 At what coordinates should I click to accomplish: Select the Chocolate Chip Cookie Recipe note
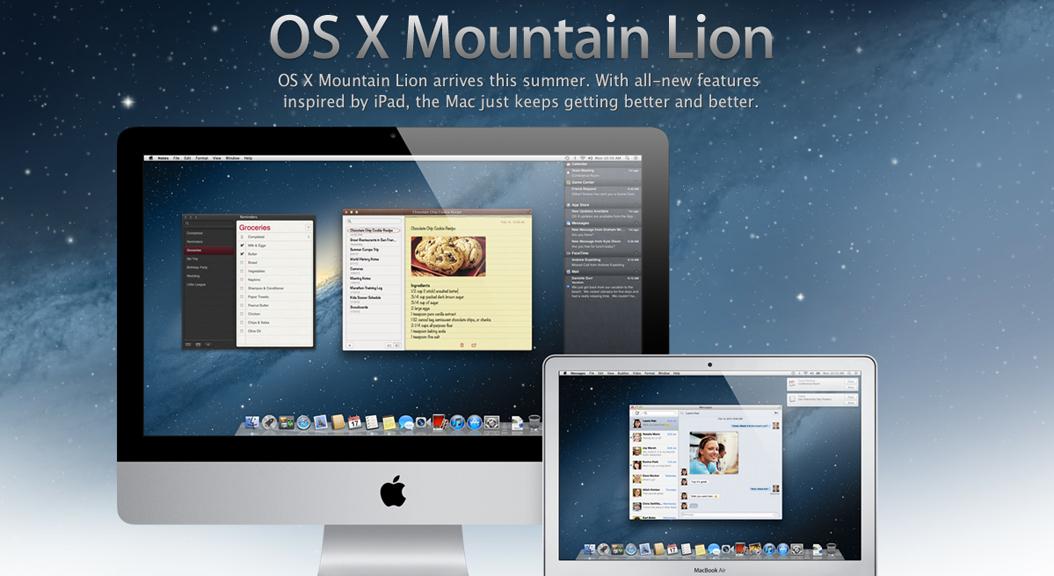coord(373,230)
